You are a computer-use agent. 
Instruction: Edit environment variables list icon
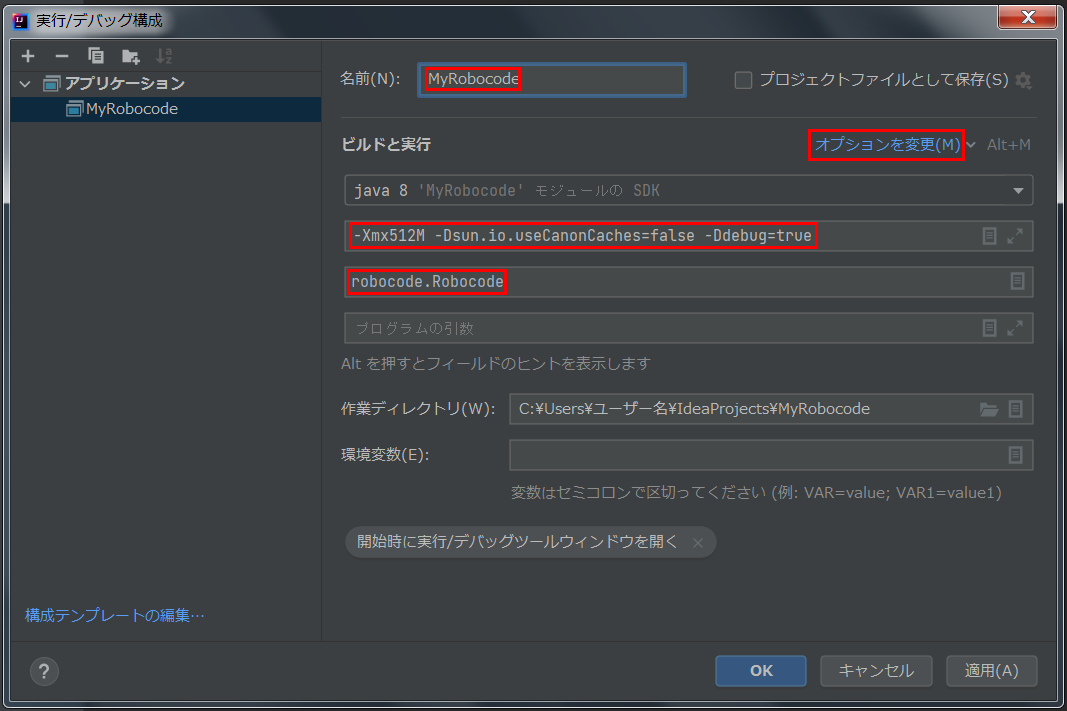click(x=1015, y=455)
